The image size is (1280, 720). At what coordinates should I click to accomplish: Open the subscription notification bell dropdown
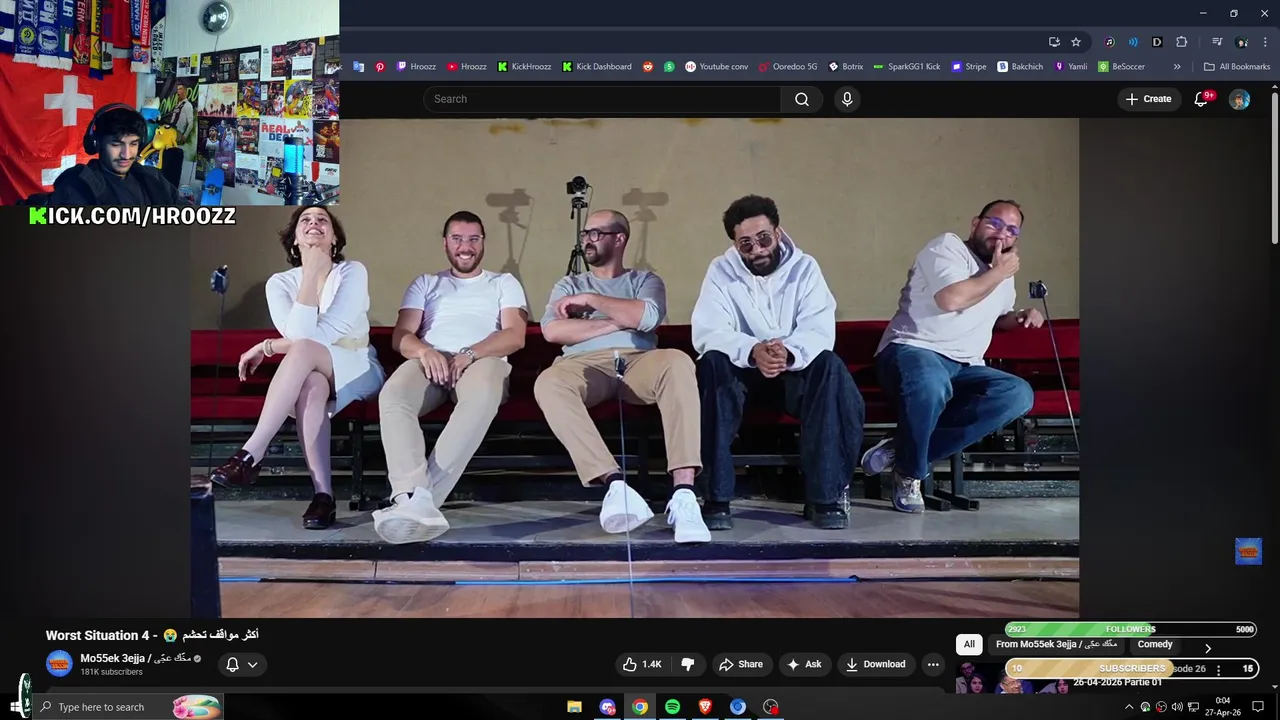coord(241,664)
